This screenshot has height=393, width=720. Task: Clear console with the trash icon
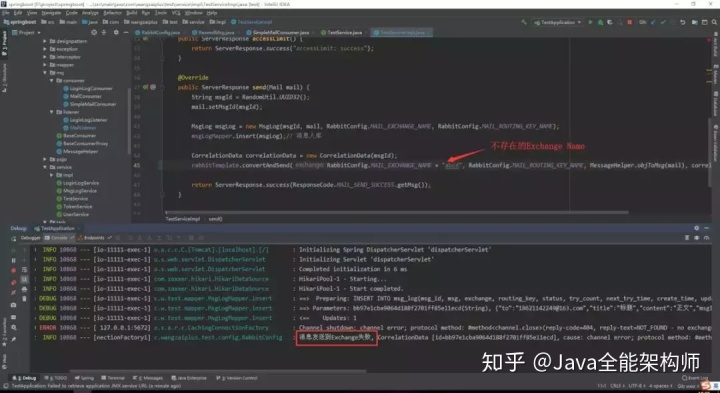click(24, 299)
